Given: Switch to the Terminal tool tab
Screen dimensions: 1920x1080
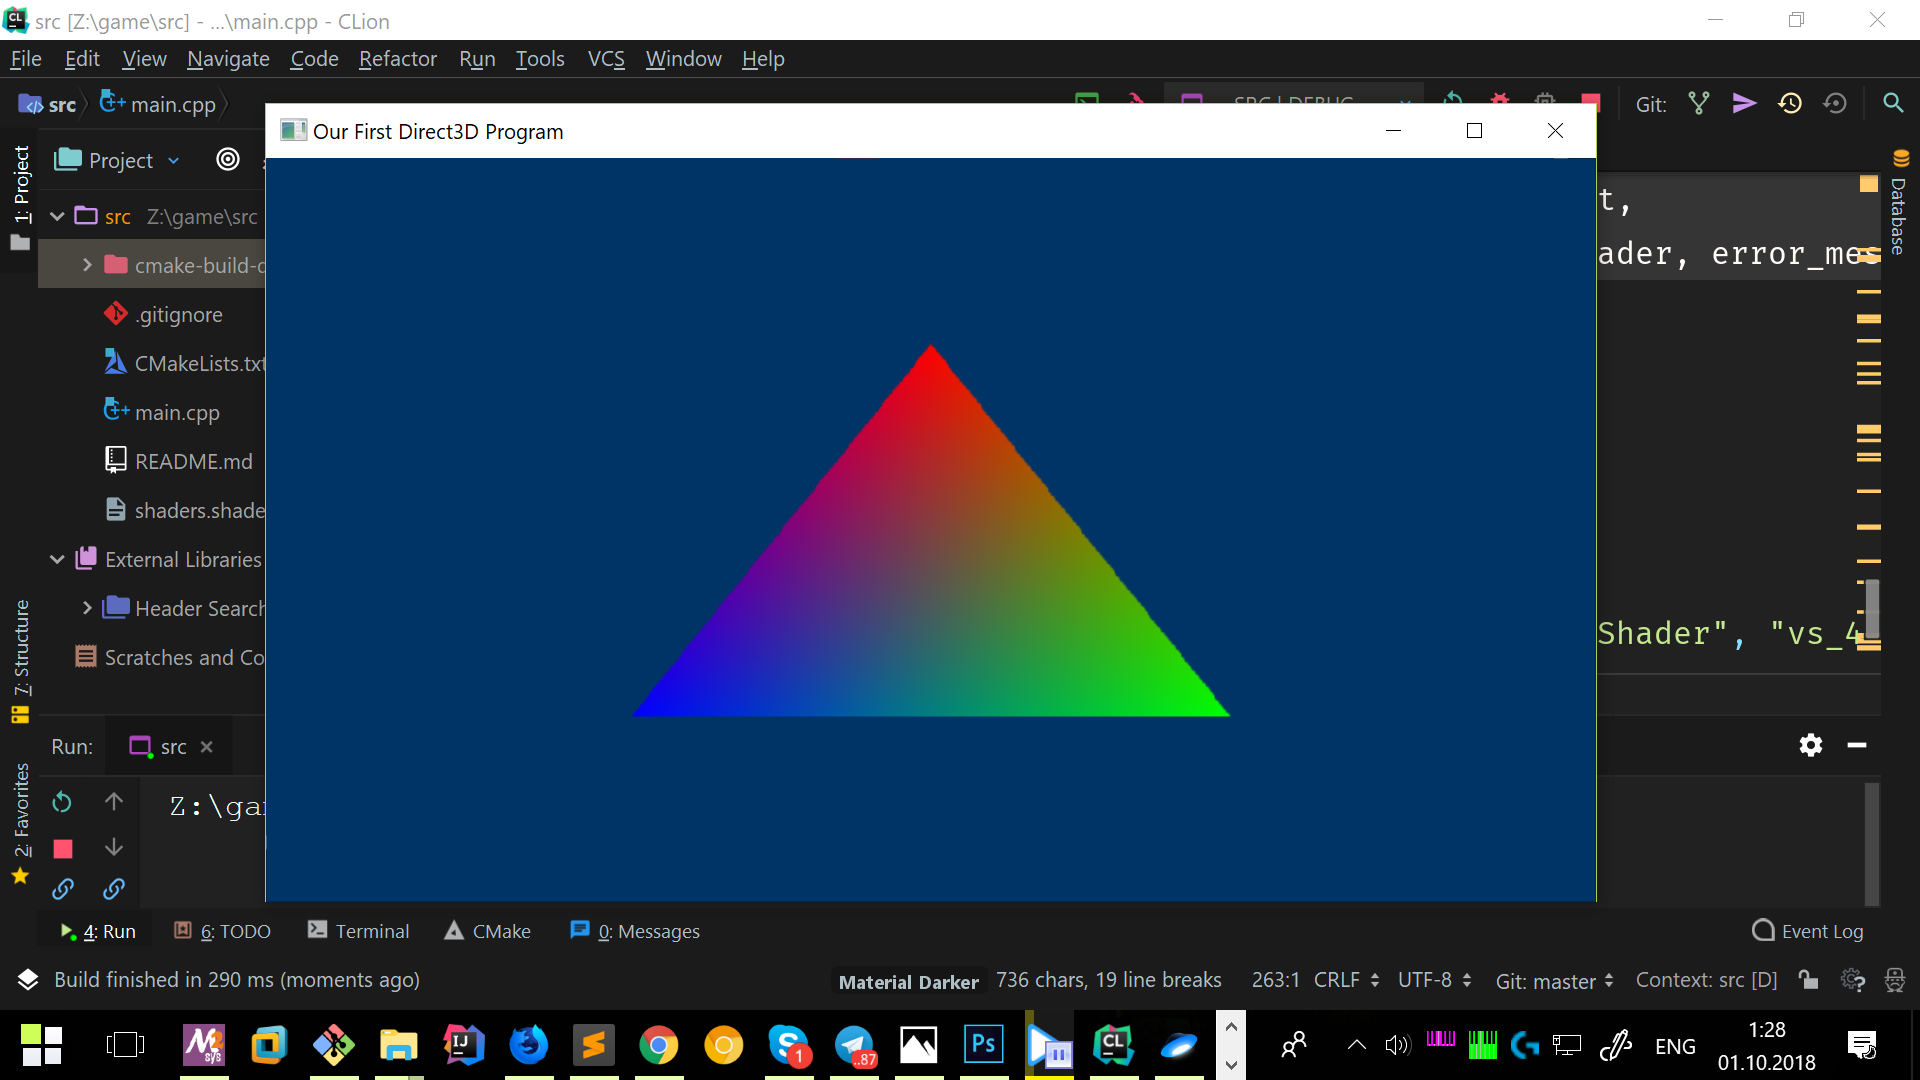Looking at the screenshot, I should [358, 931].
